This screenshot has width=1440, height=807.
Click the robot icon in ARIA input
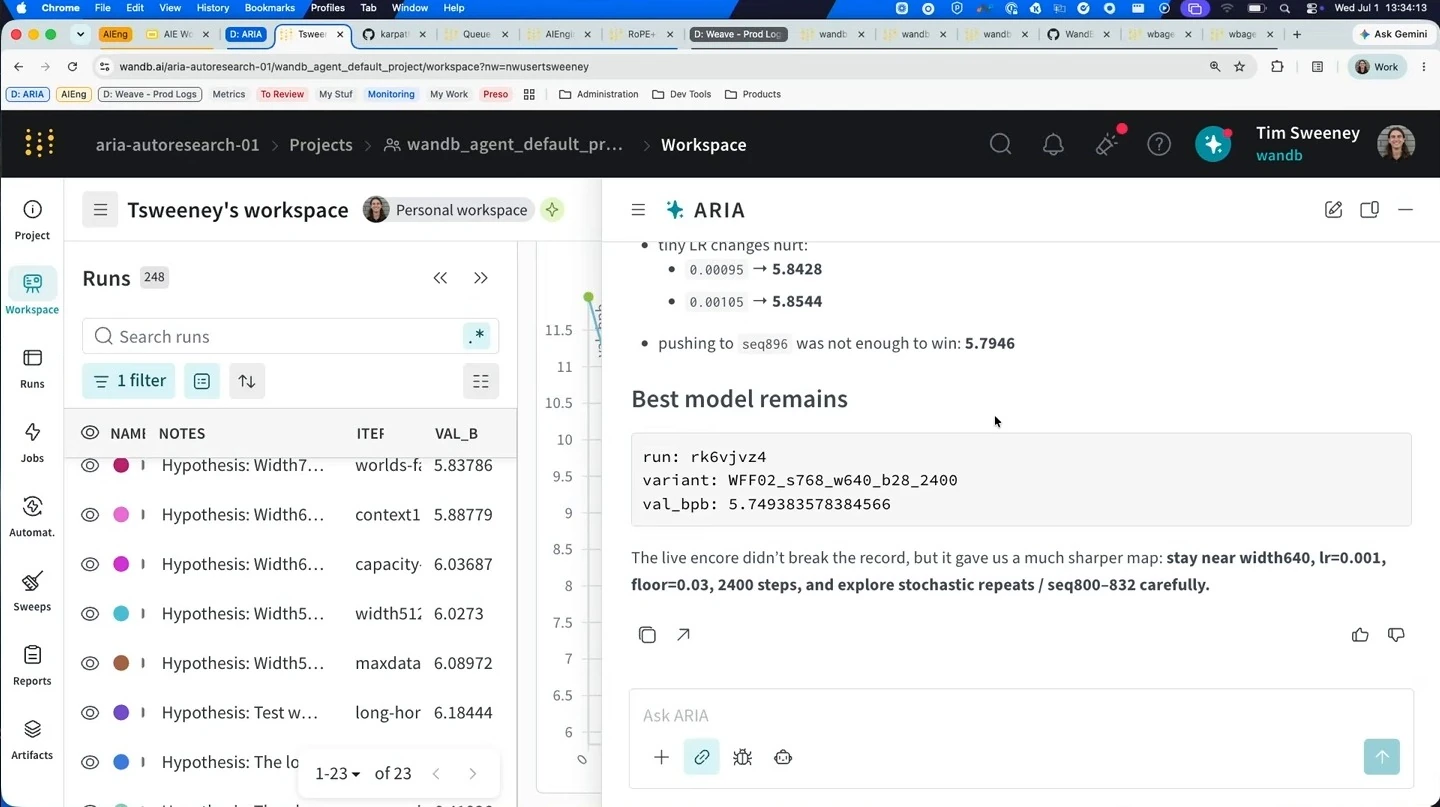click(x=783, y=757)
